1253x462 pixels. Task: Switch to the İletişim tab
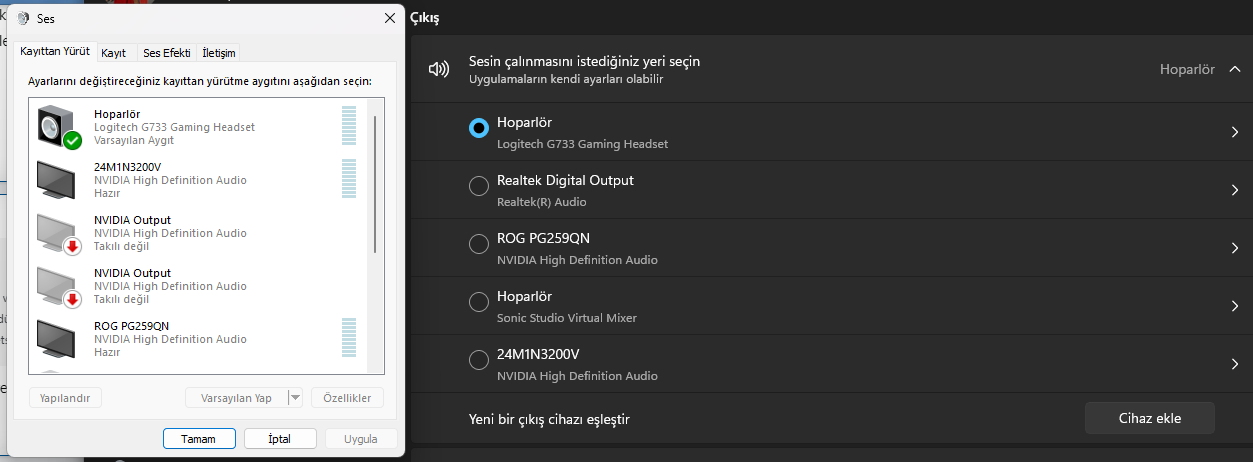pyautogui.click(x=218, y=53)
